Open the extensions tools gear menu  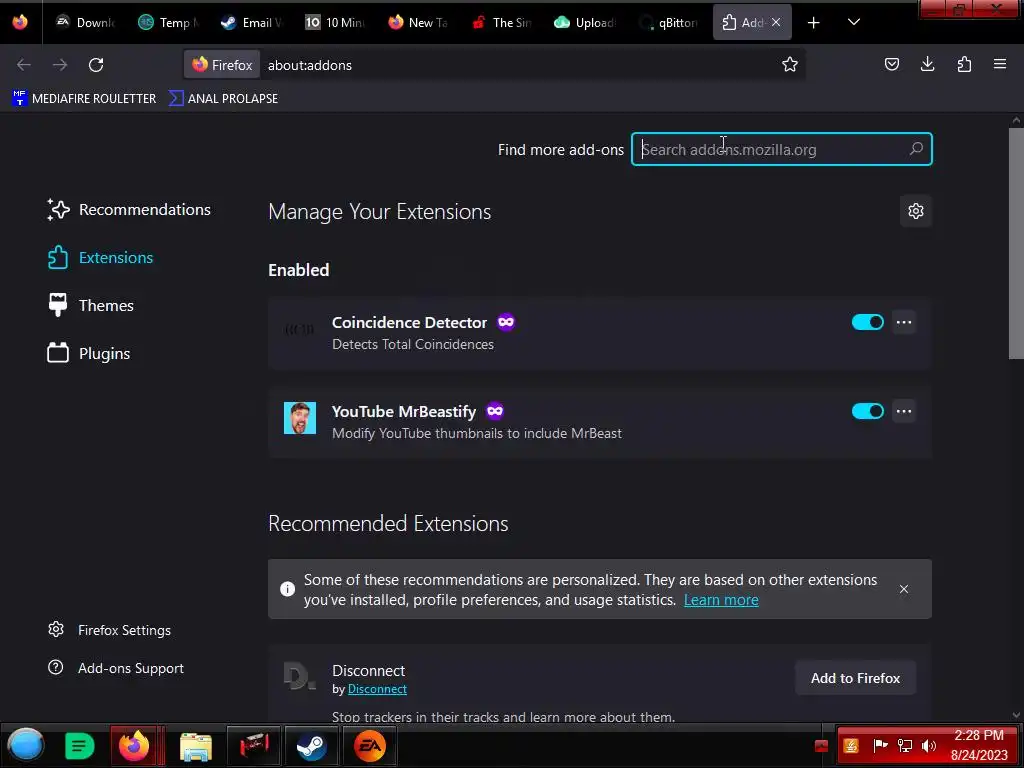916,211
